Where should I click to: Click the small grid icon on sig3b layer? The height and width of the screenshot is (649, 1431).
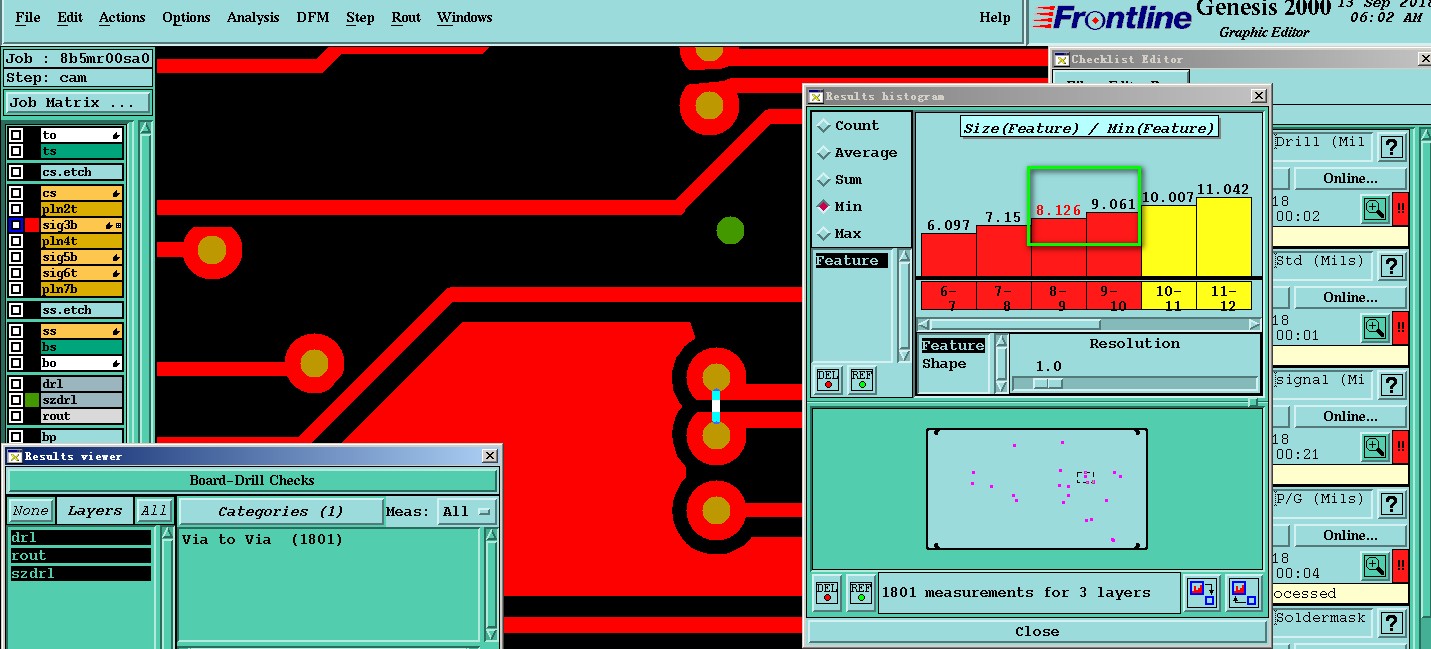pyautogui.click(x=118, y=226)
